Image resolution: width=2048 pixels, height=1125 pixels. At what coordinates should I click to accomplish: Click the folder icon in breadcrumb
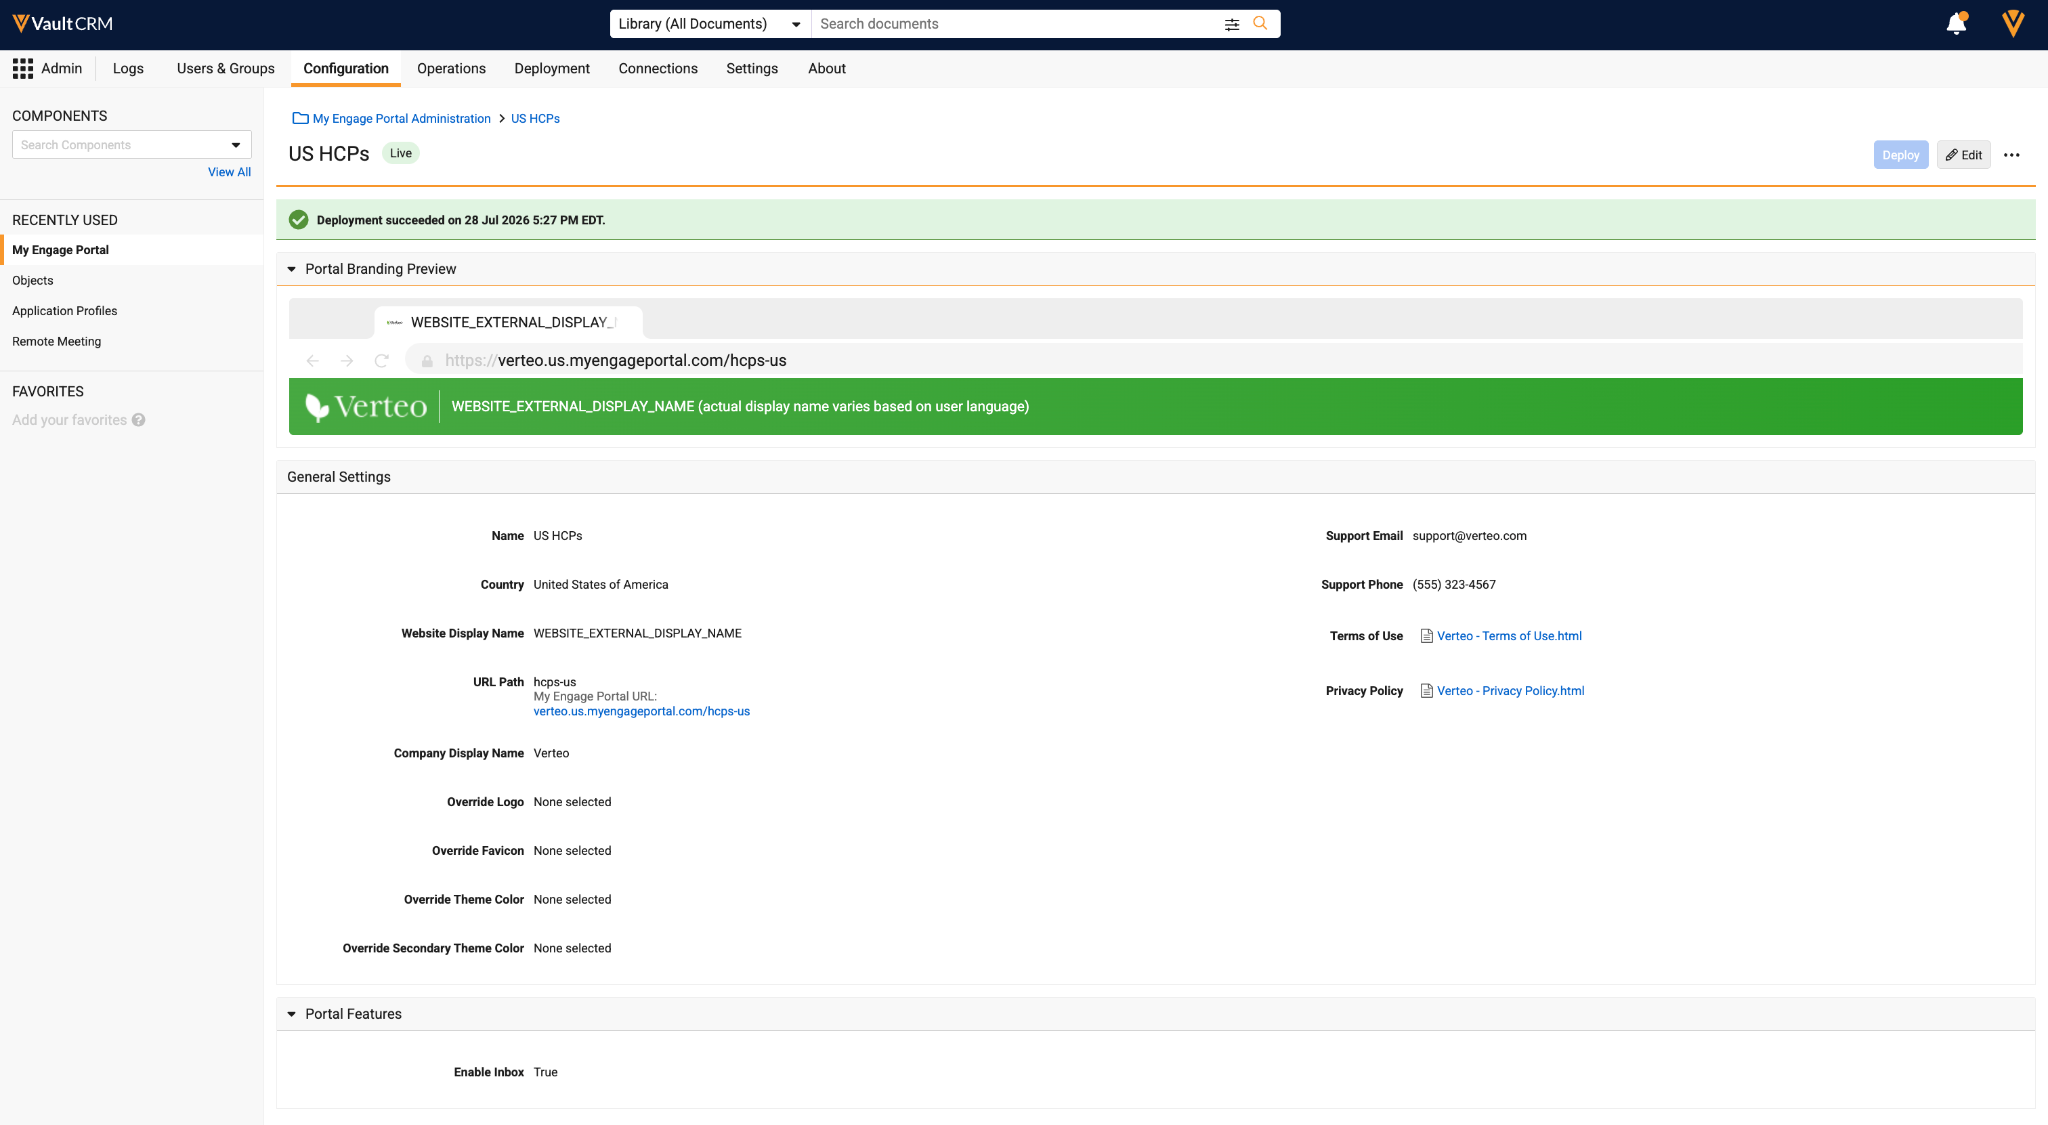click(300, 118)
